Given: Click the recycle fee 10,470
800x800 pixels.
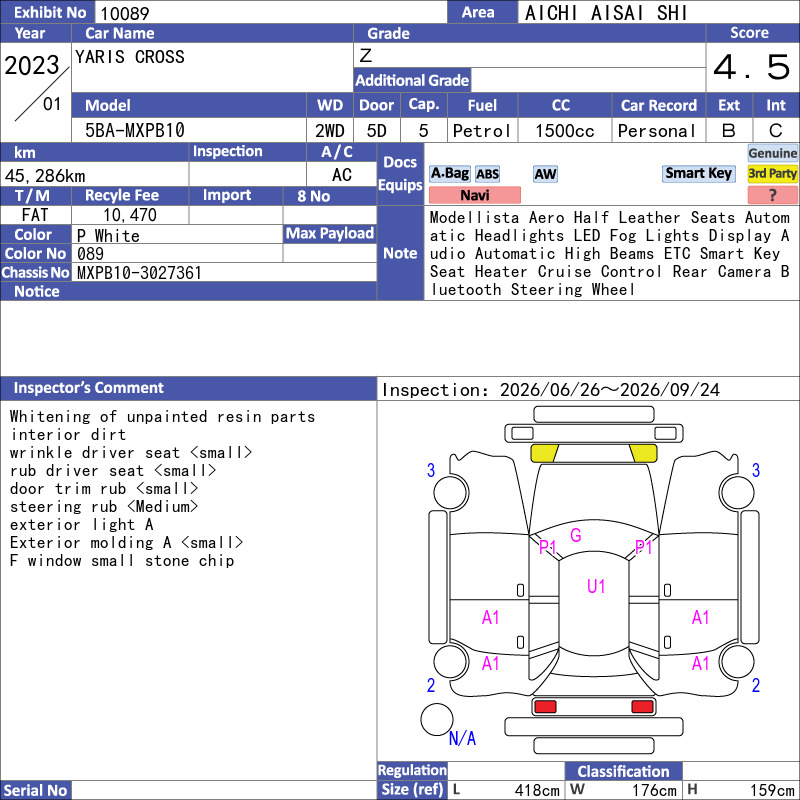Looking at the screenshot, I should pyautogui.click(x=130, y=215).
